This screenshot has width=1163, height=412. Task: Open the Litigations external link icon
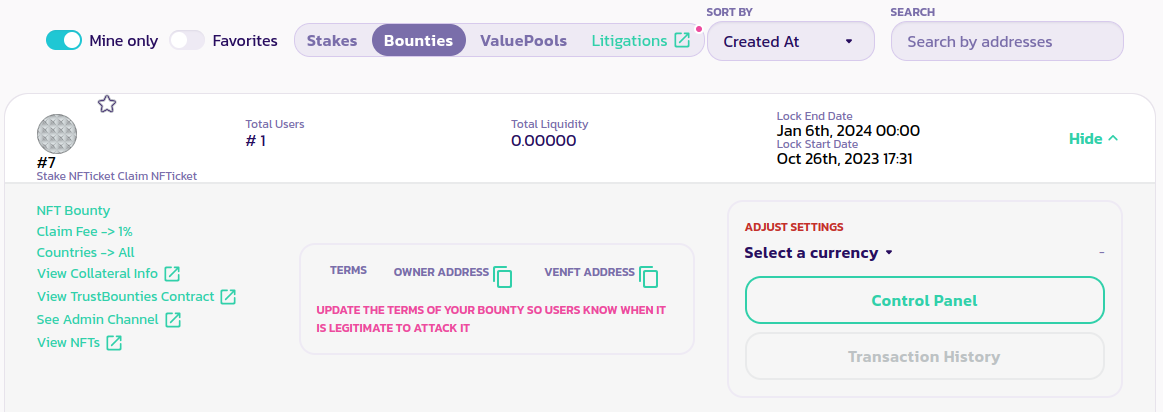click(x=682, y=41)
